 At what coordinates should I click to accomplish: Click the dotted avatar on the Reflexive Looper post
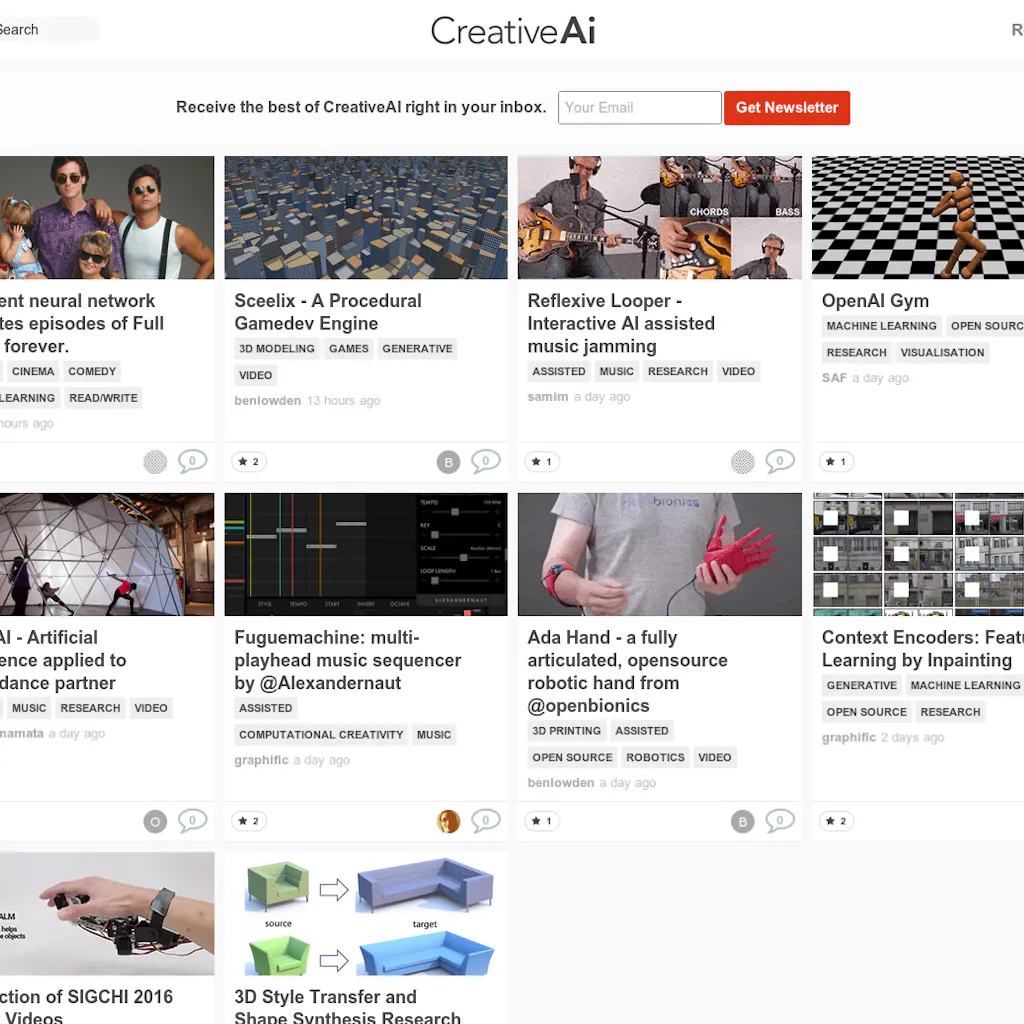(742, 461)
